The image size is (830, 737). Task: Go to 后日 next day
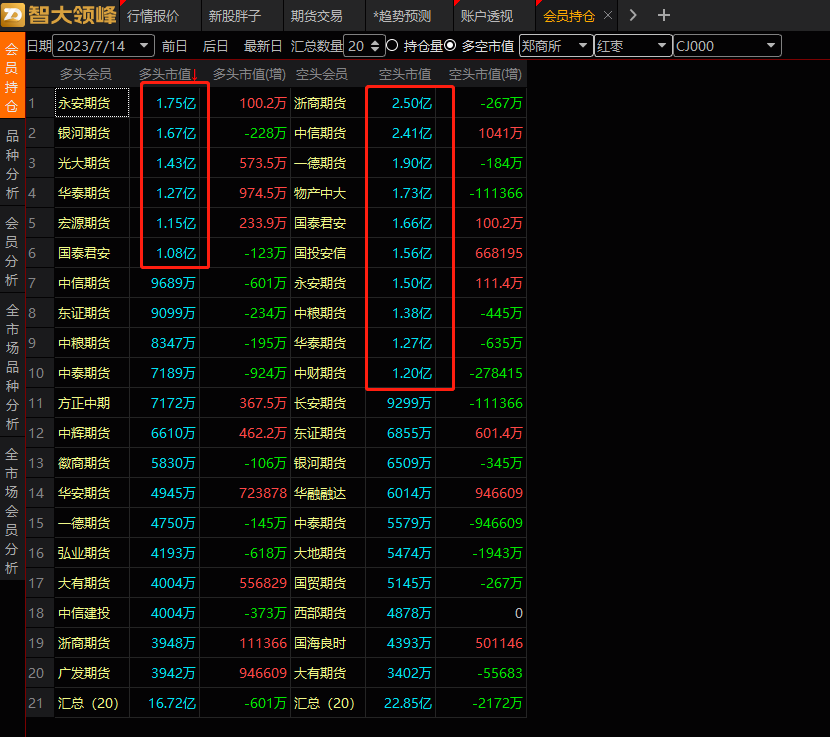coord(215,46)
